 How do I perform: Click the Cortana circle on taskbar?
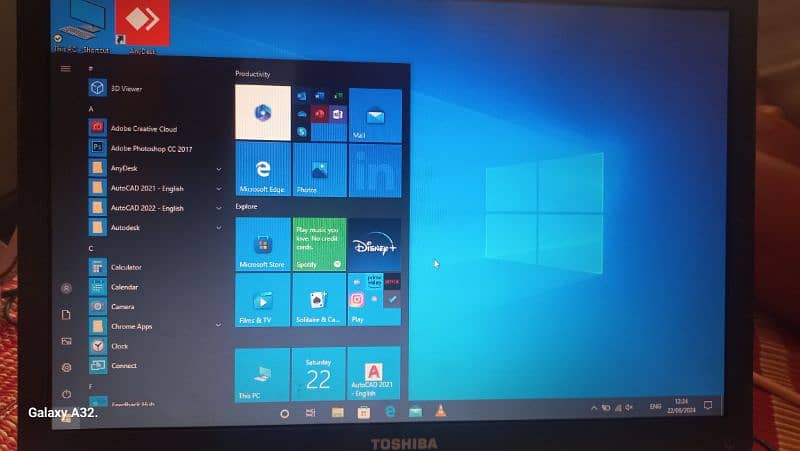(x=285, y=414)
